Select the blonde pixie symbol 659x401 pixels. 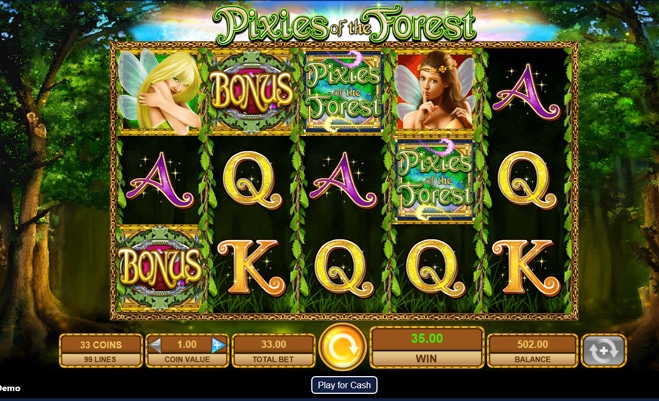[x=159, y=91]
